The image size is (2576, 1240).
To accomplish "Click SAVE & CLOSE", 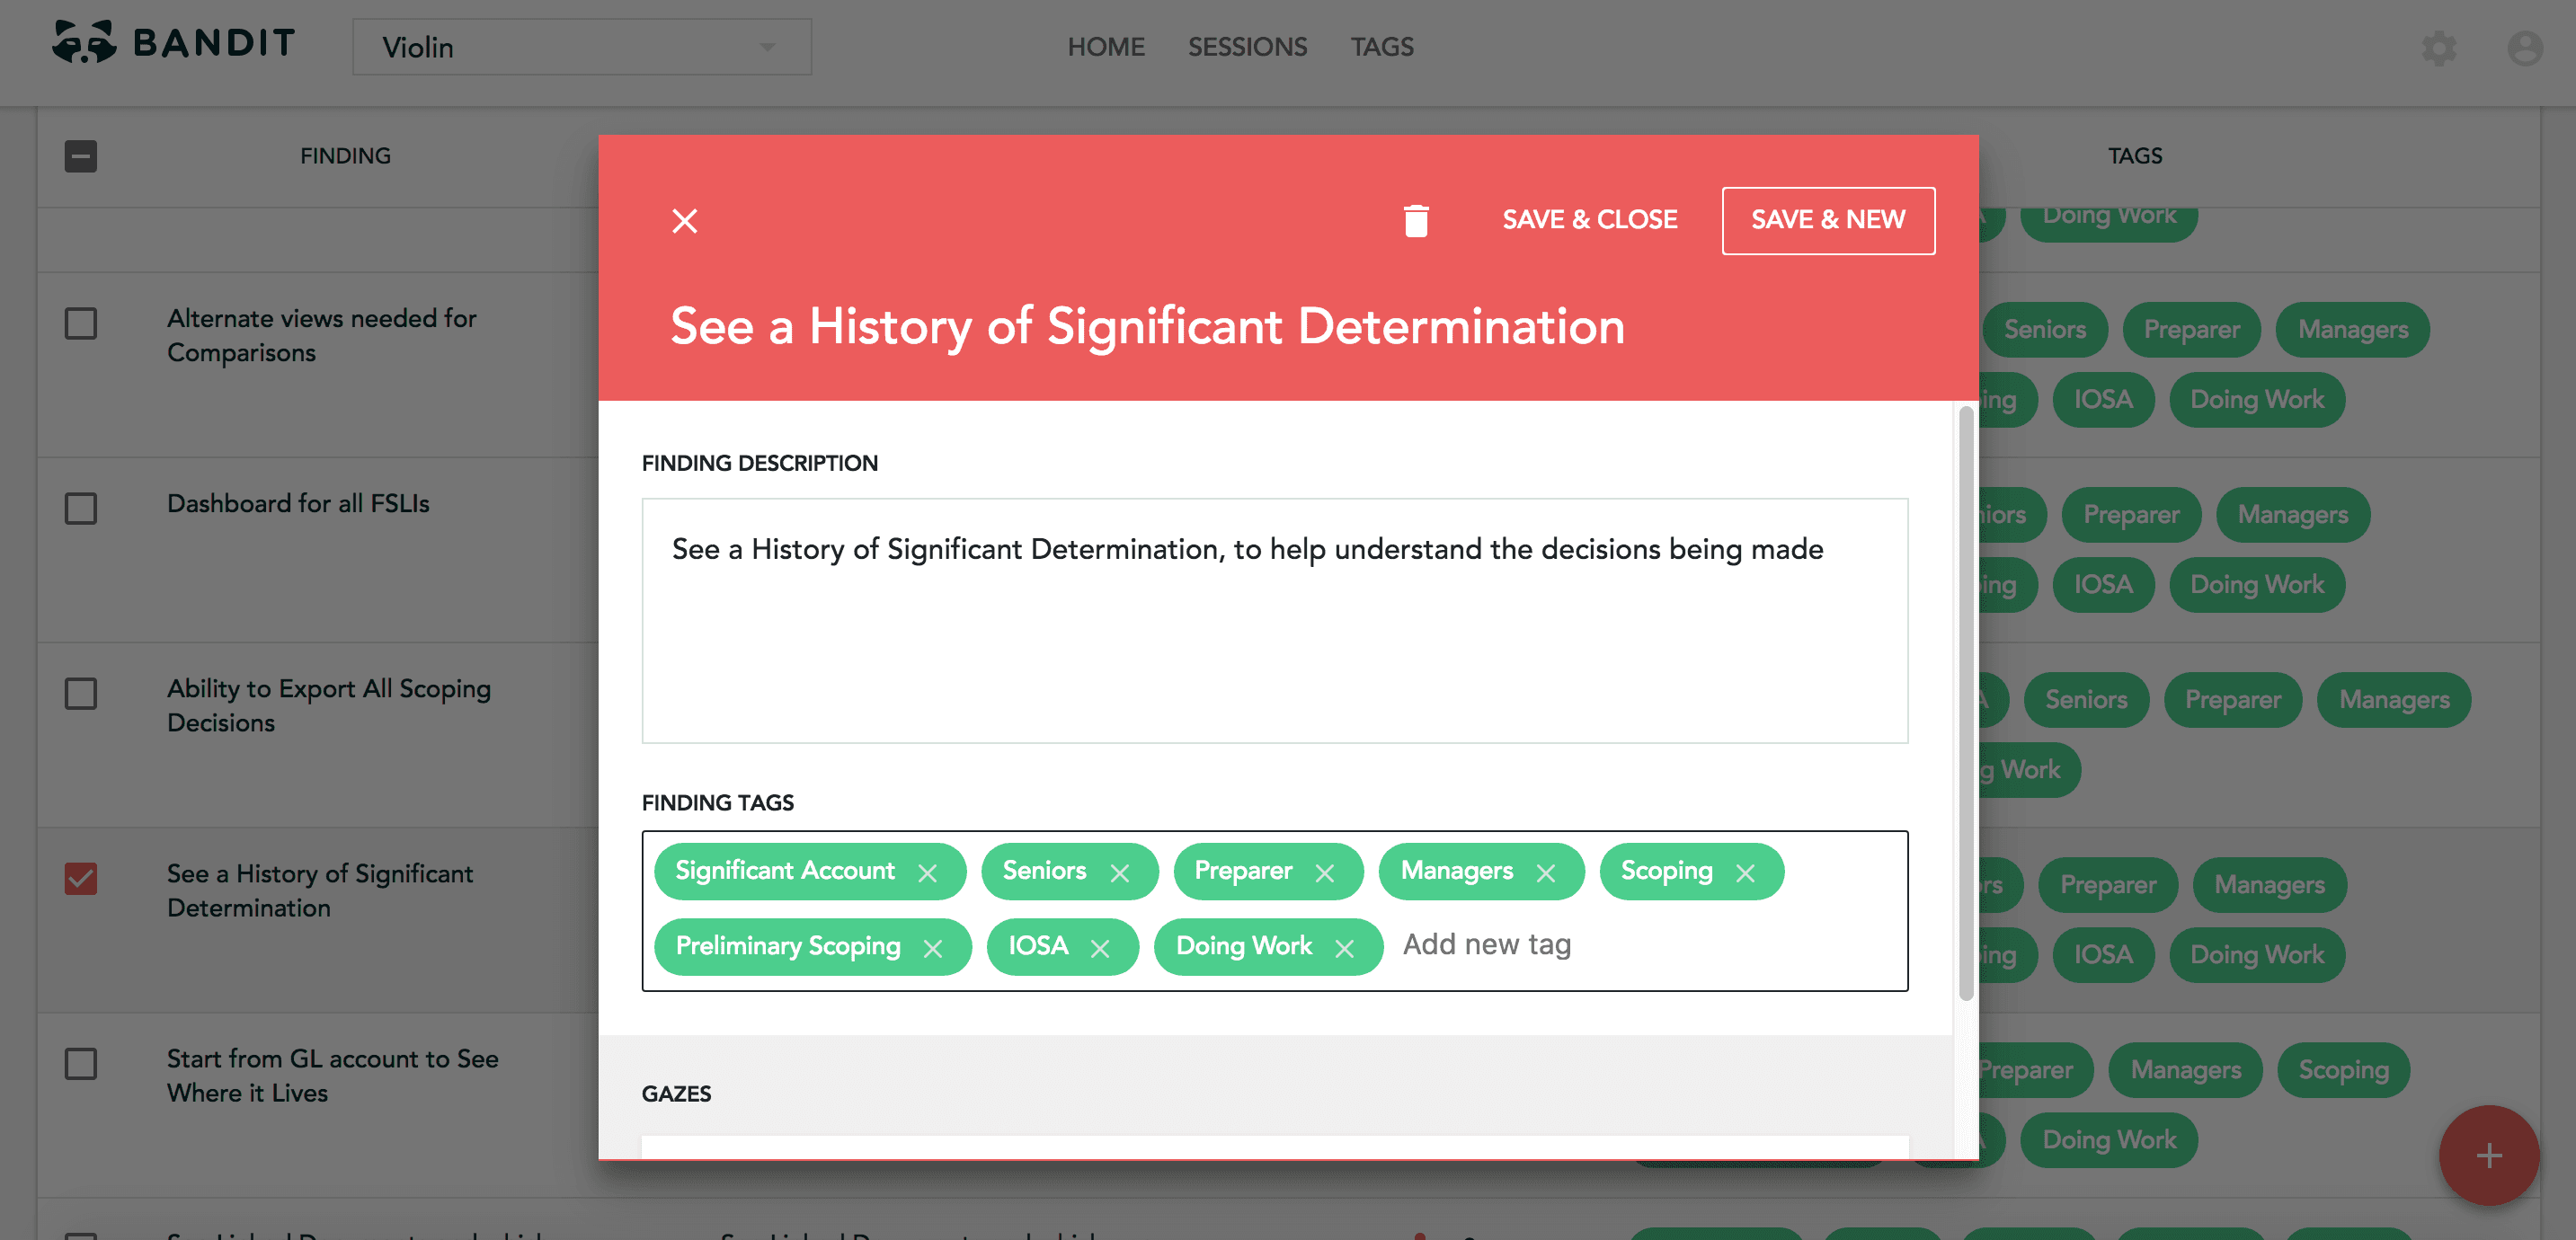I will 1590,220.
